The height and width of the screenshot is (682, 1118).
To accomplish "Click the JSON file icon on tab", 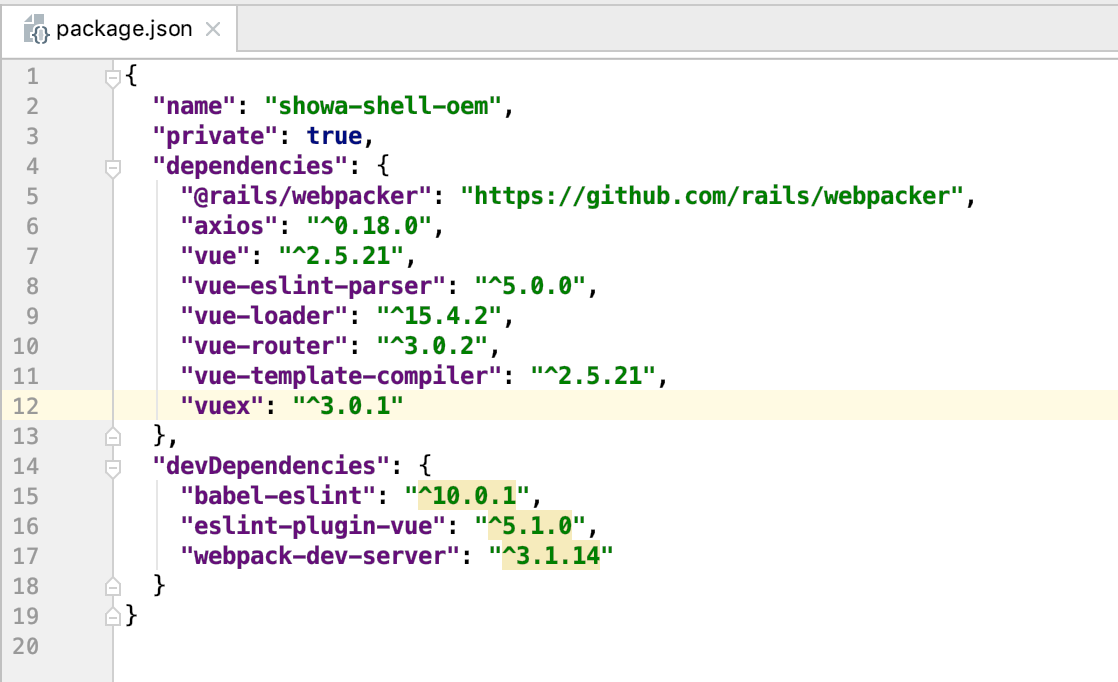I will point(36,29).
